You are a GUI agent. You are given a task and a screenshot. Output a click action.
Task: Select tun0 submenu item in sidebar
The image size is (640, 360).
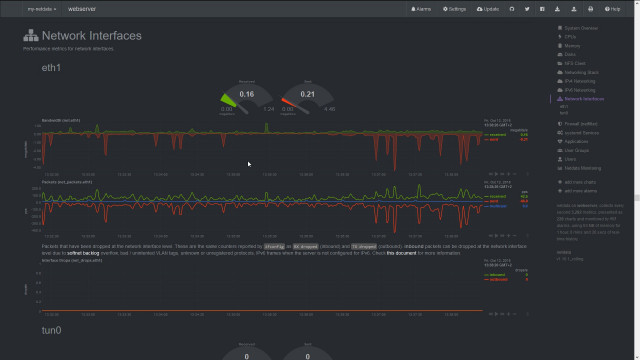564,113
